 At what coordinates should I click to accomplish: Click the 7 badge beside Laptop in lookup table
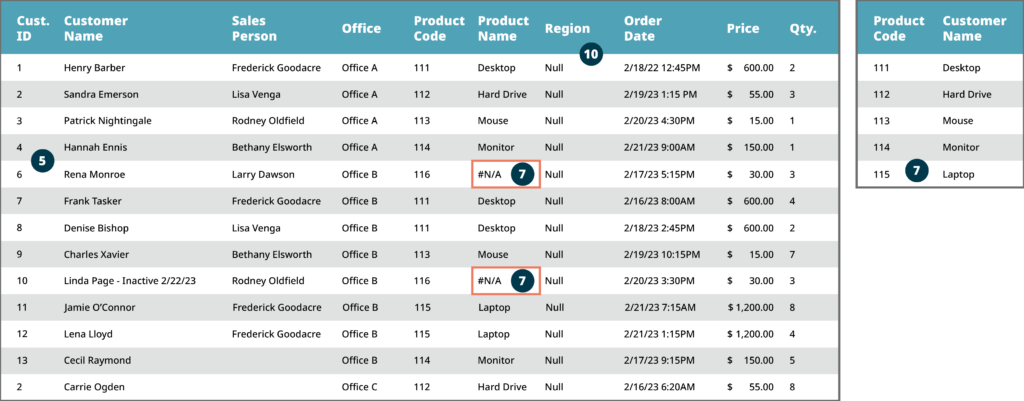point(917,170)
